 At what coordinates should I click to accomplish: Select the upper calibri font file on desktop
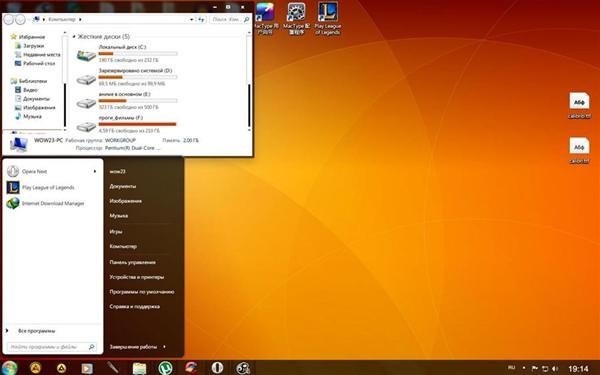pos(579,105)
